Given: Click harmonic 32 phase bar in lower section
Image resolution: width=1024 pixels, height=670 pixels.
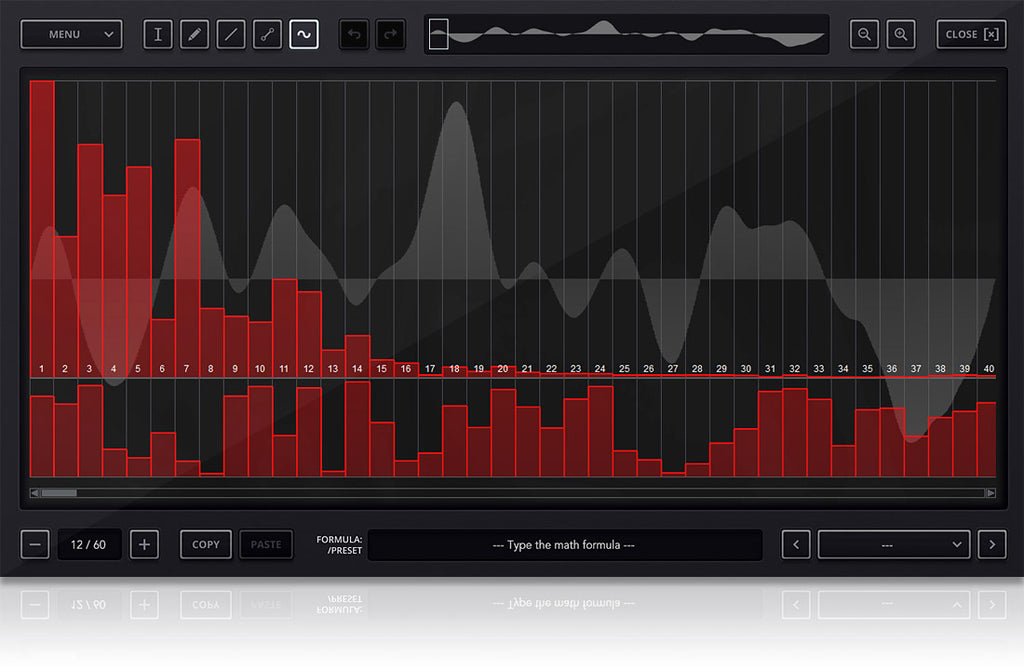Looking at the screenshot, I should pyautogui.click(x=795, y=432).
